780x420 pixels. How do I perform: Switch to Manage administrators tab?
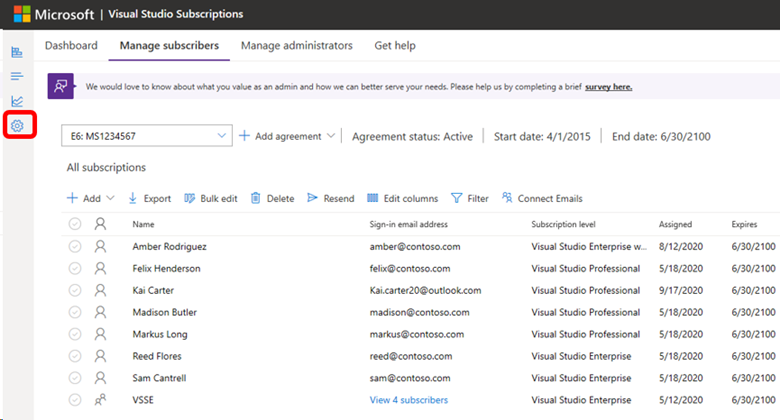(297, 45)
